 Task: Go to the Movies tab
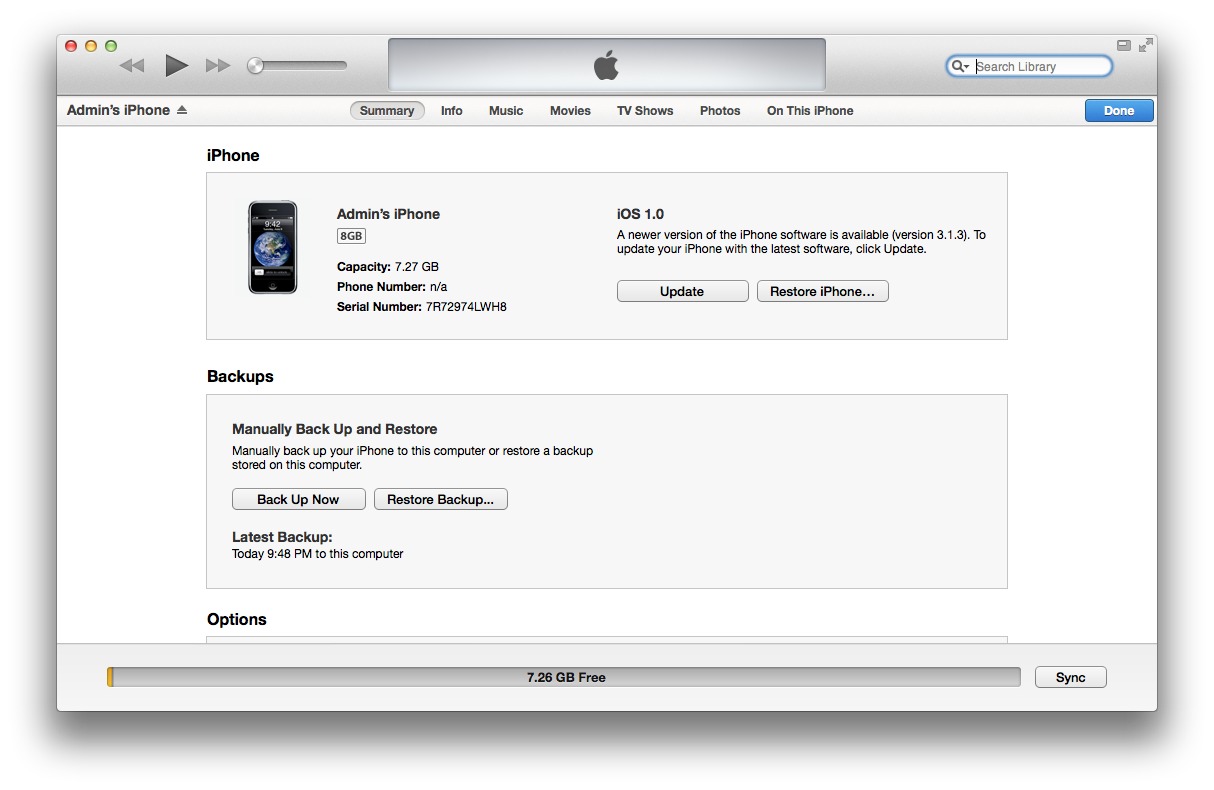click(570, 111)
